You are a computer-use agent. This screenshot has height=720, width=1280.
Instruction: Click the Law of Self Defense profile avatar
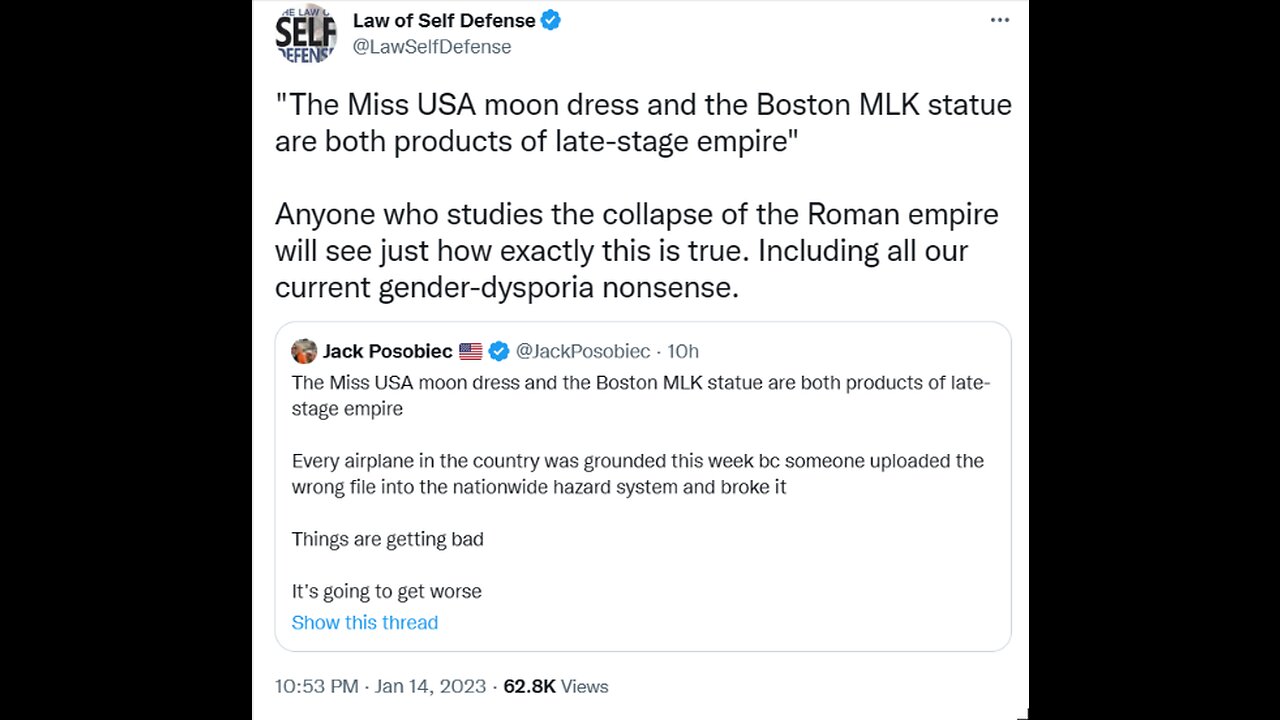pyautogui.click(x=306, y=34)
